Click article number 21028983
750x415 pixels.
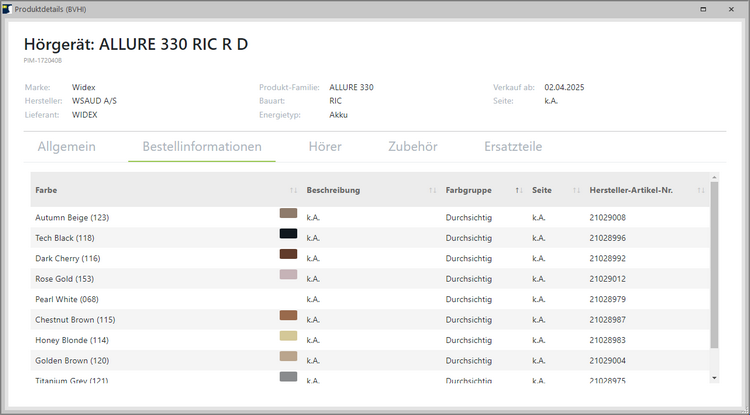pos(607,340)
